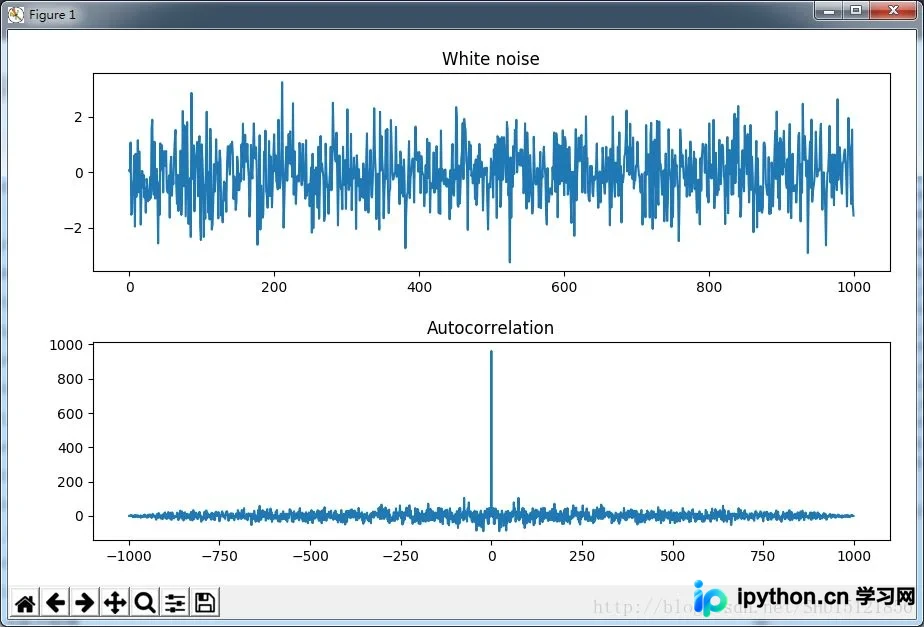The image size is (924, 627).
Task: Click the 'Autocorrelation' plot title
Action: click(490, 328)
